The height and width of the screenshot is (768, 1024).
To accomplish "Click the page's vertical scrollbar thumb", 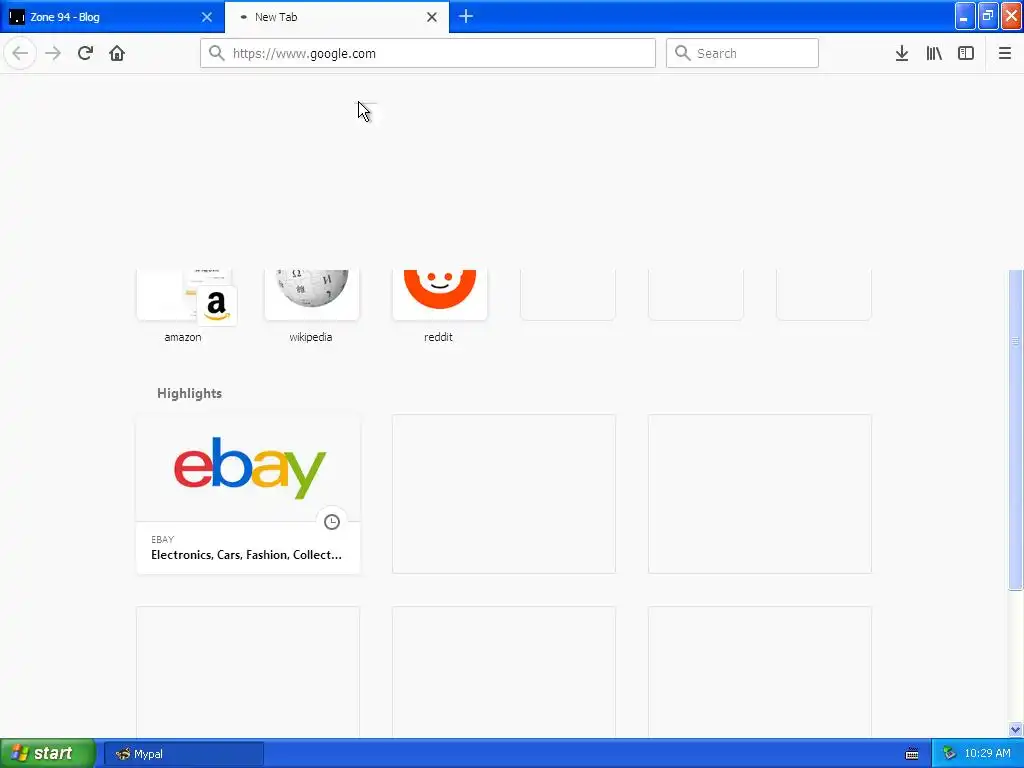I will [1016, 430].
